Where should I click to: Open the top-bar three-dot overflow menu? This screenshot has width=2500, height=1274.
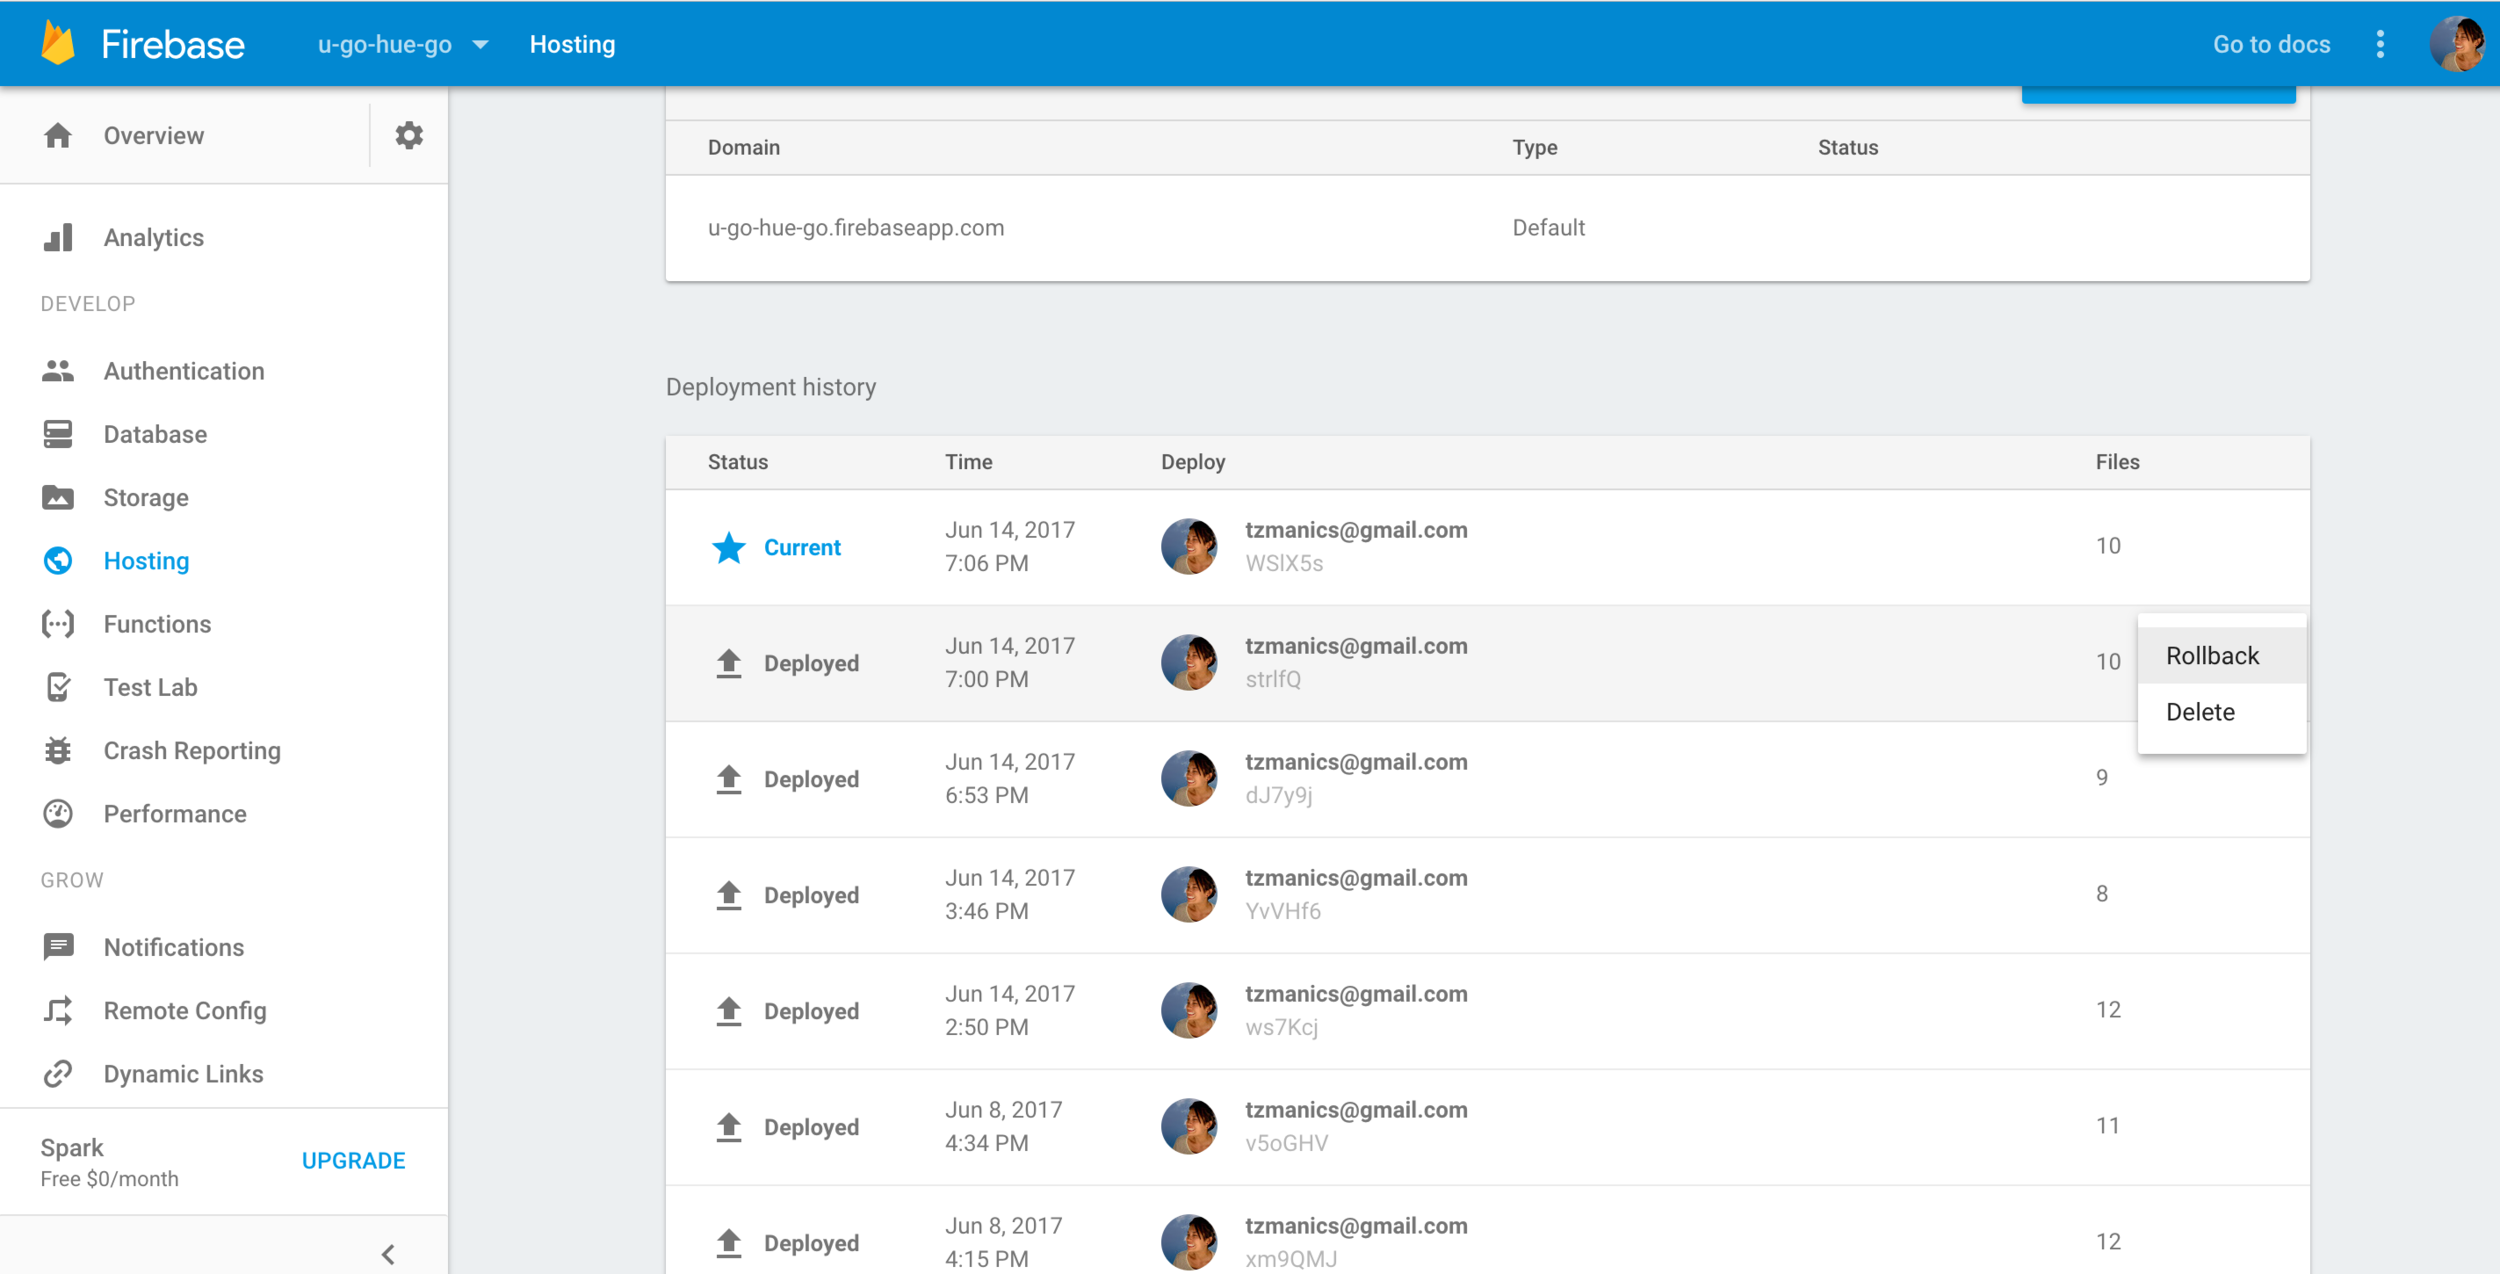(x=2380, y=45)
